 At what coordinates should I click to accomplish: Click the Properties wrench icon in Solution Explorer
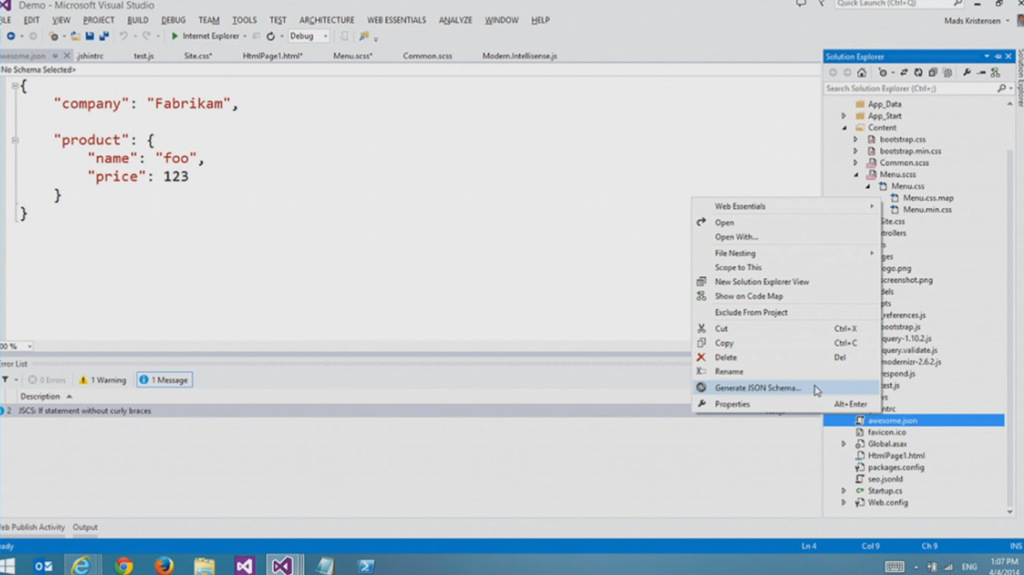click(967, 73)
